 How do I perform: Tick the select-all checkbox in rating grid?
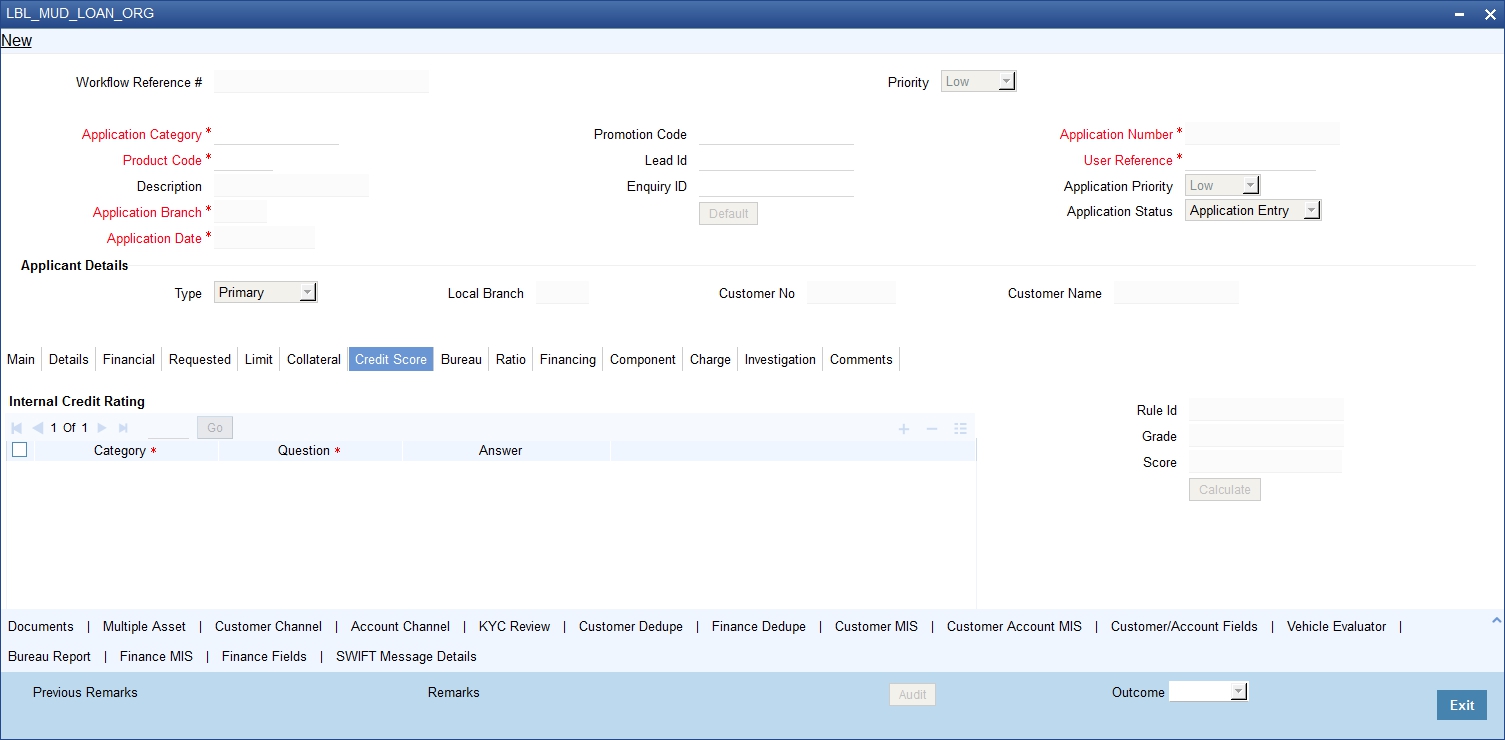19,450
